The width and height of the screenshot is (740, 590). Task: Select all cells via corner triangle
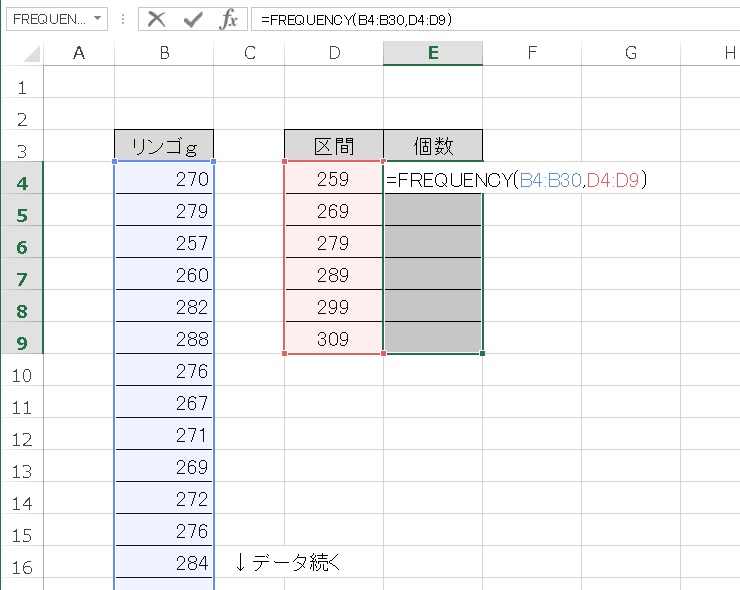(x=32, y=53)
